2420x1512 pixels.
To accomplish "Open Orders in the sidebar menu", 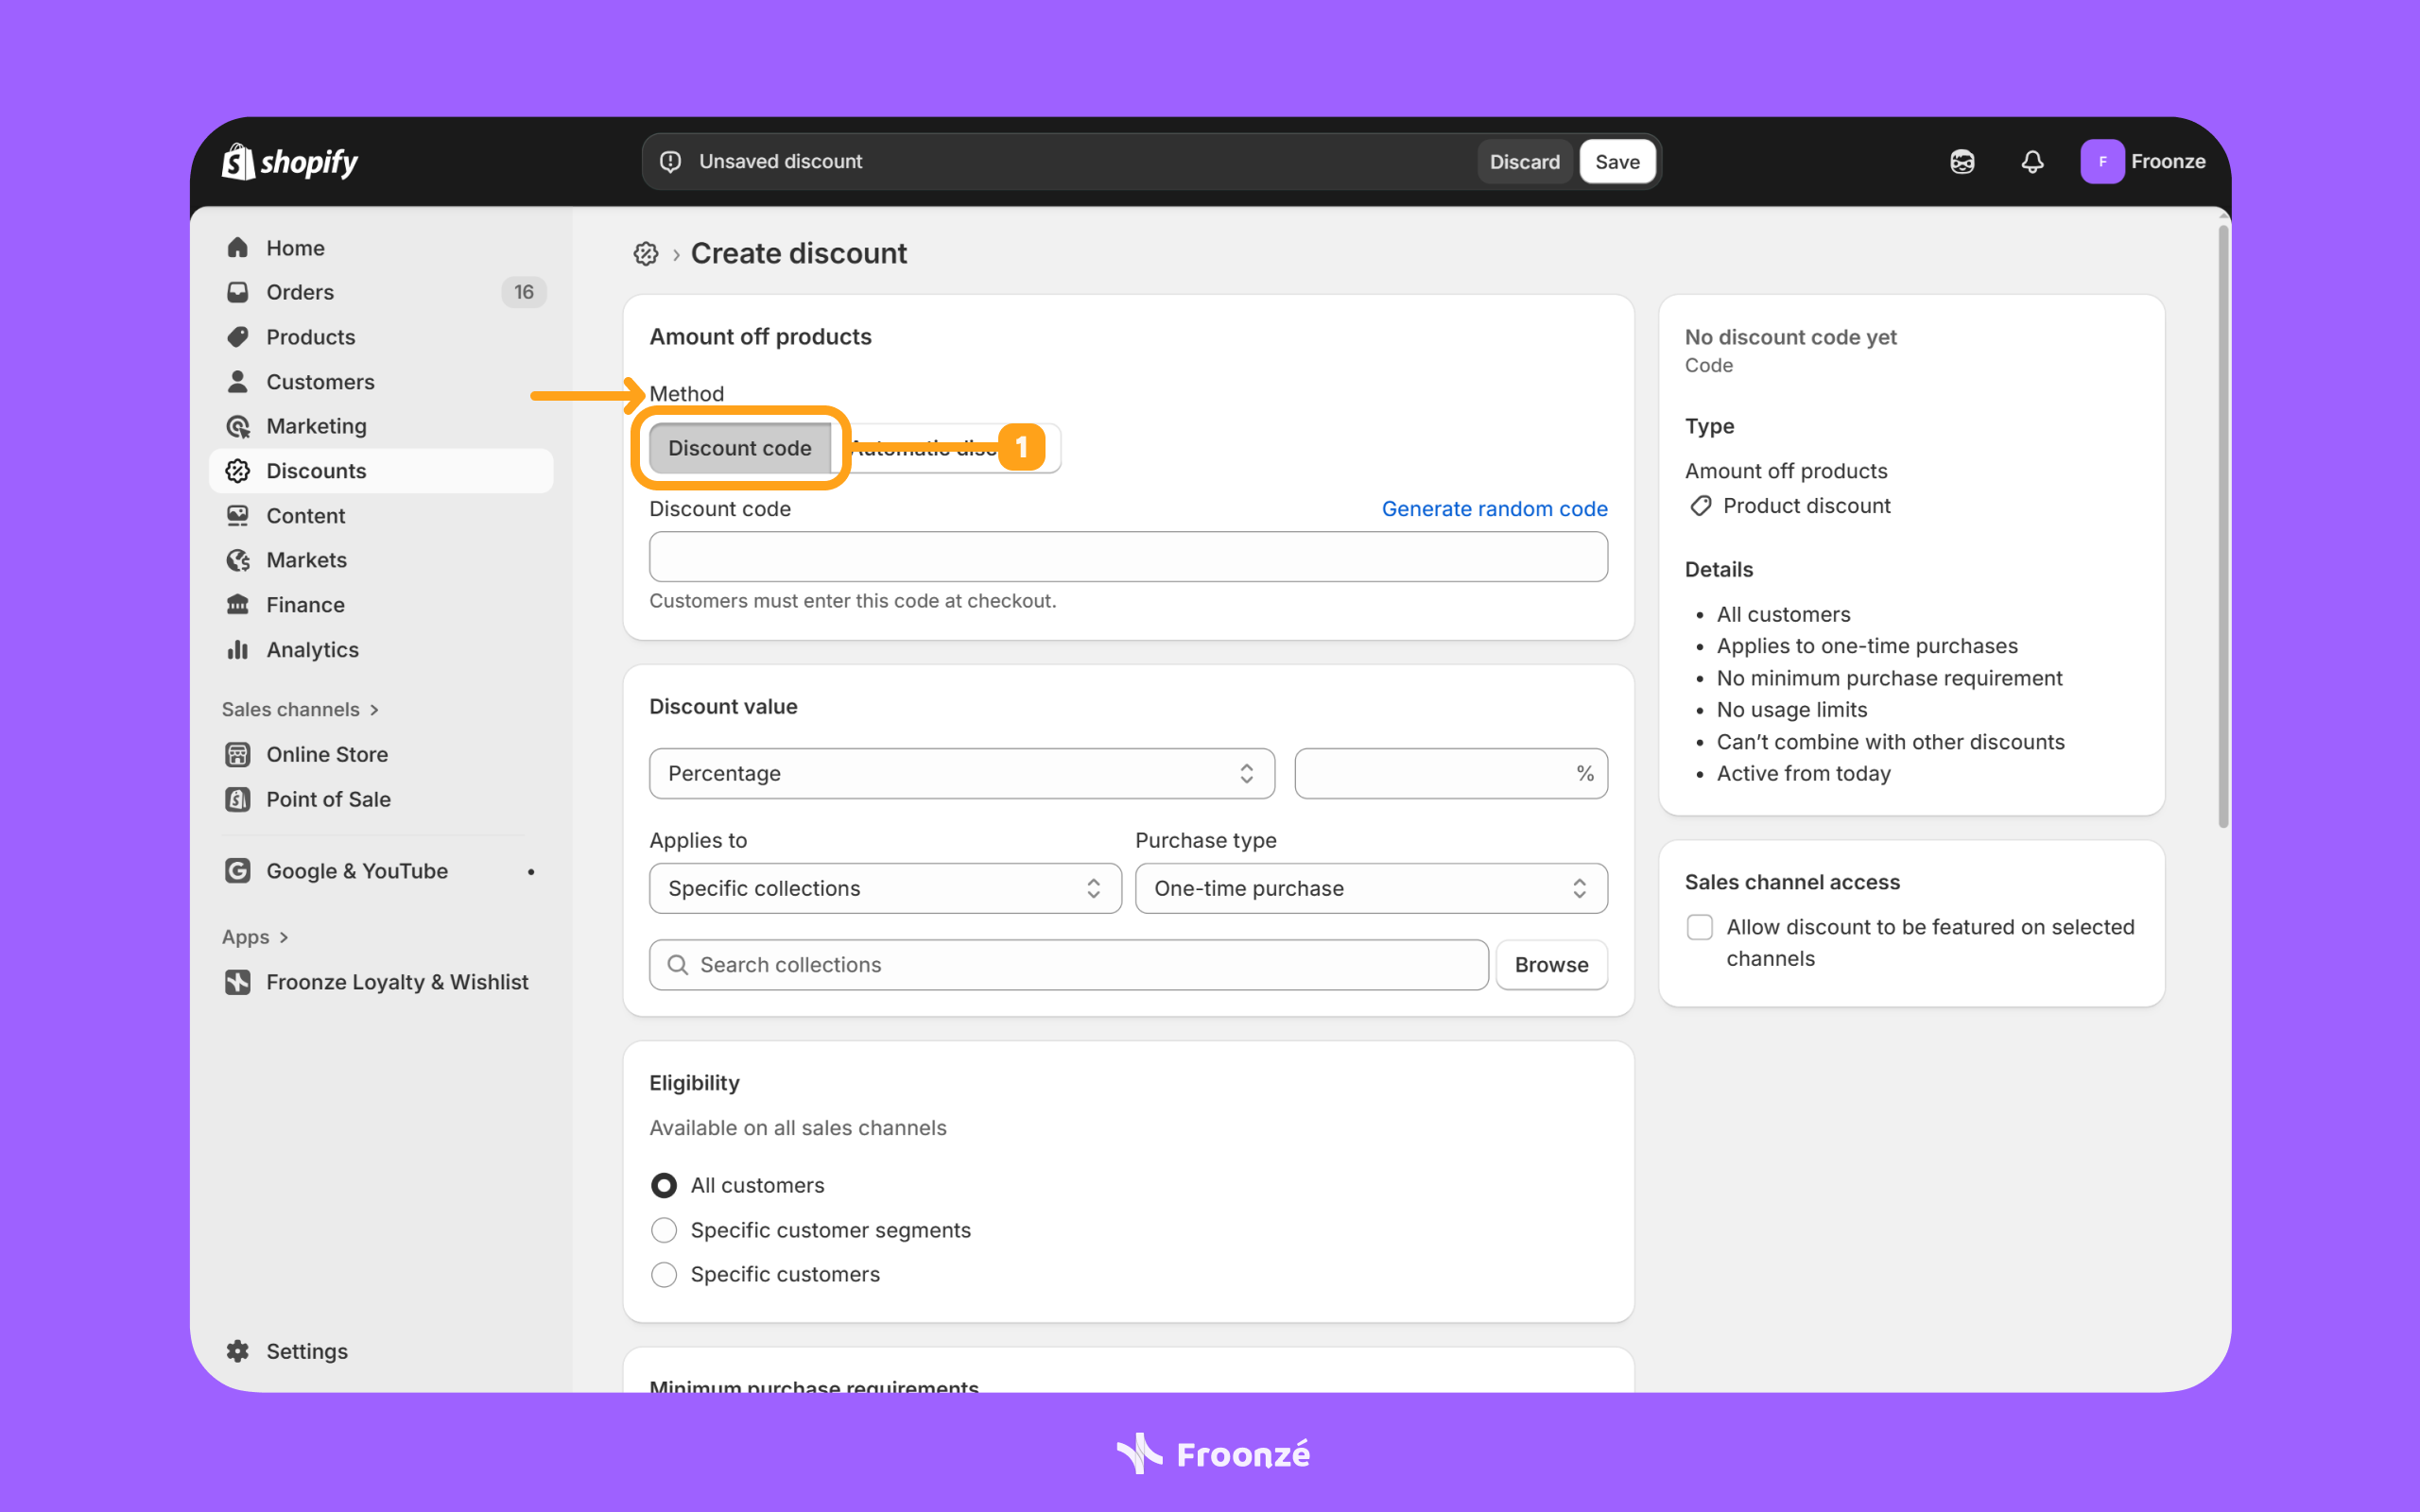I will click(300, 292).
